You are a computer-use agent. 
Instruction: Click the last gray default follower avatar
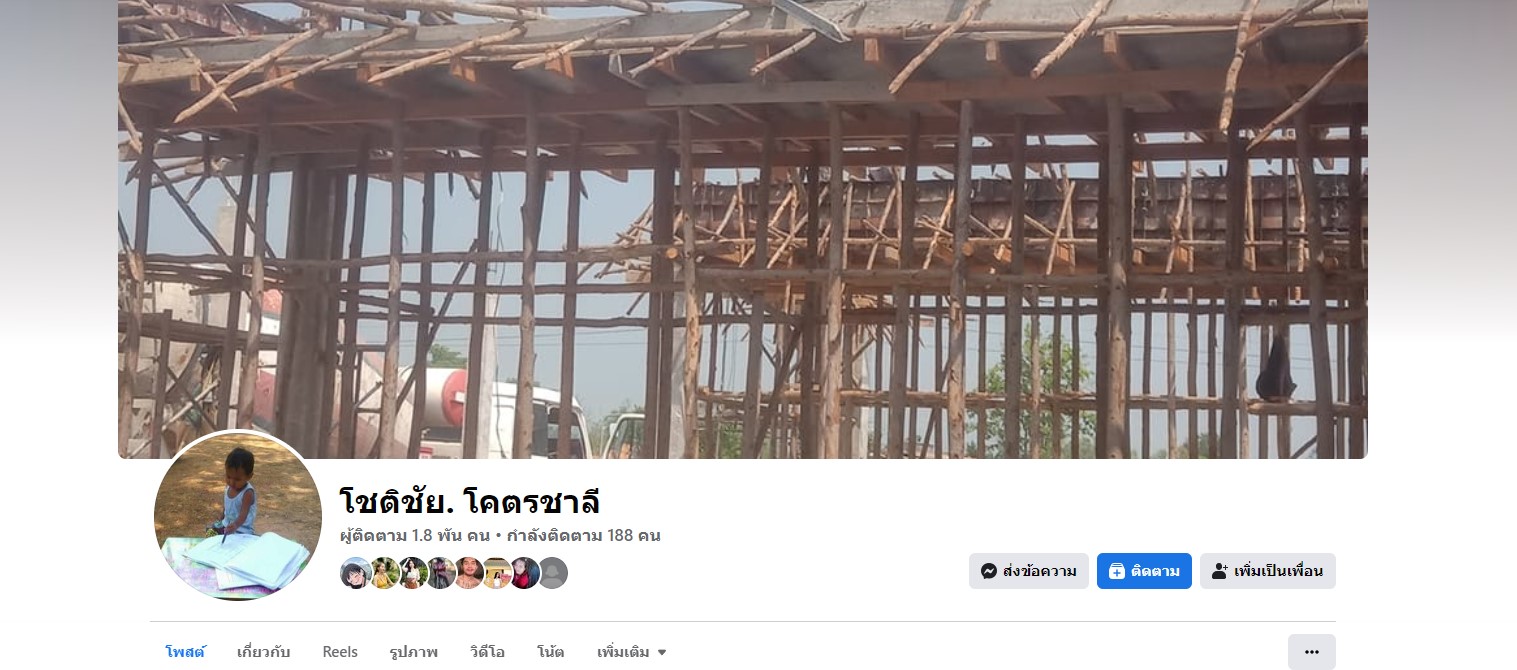[x=552, y=573]
